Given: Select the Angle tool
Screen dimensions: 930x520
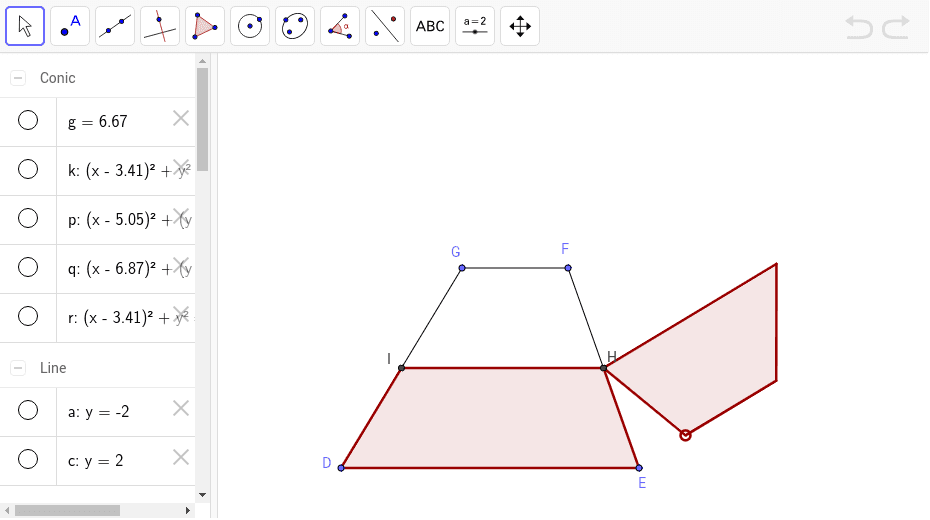Looking at the screenshot, I should click(x=340, y=26).
